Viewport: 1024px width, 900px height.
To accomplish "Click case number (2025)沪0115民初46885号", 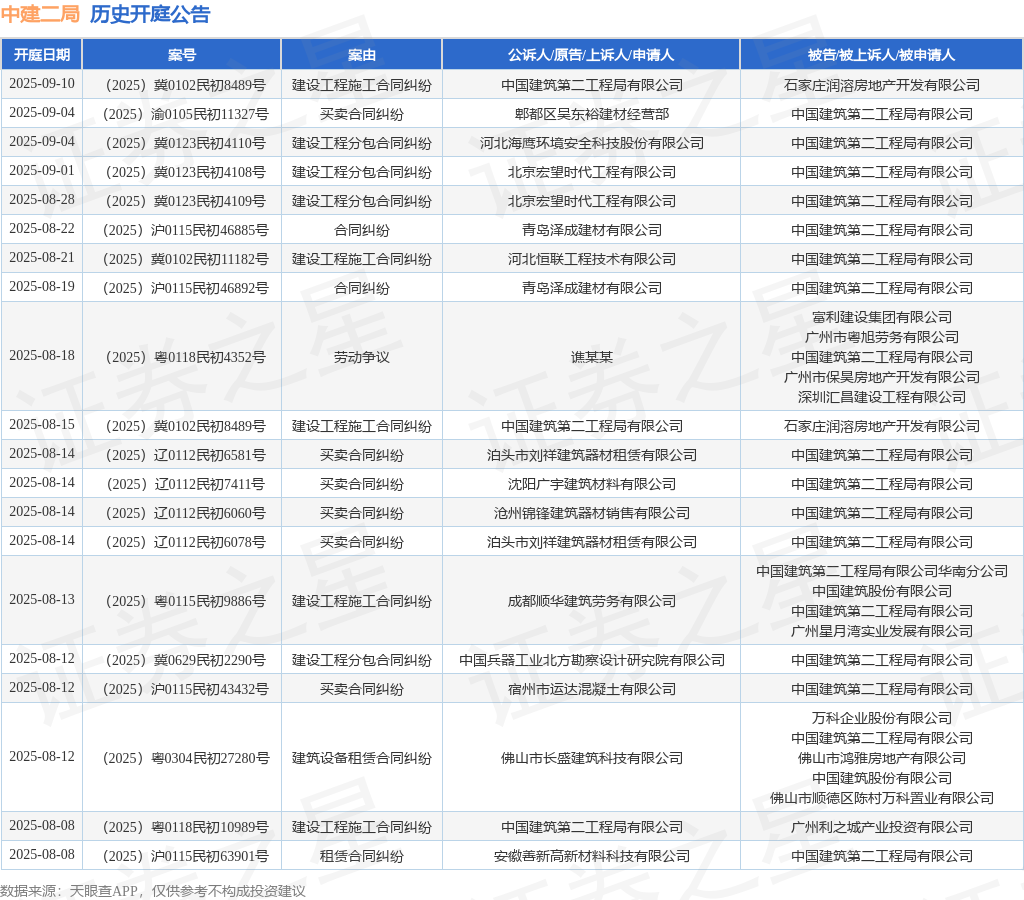I will 185,231.
